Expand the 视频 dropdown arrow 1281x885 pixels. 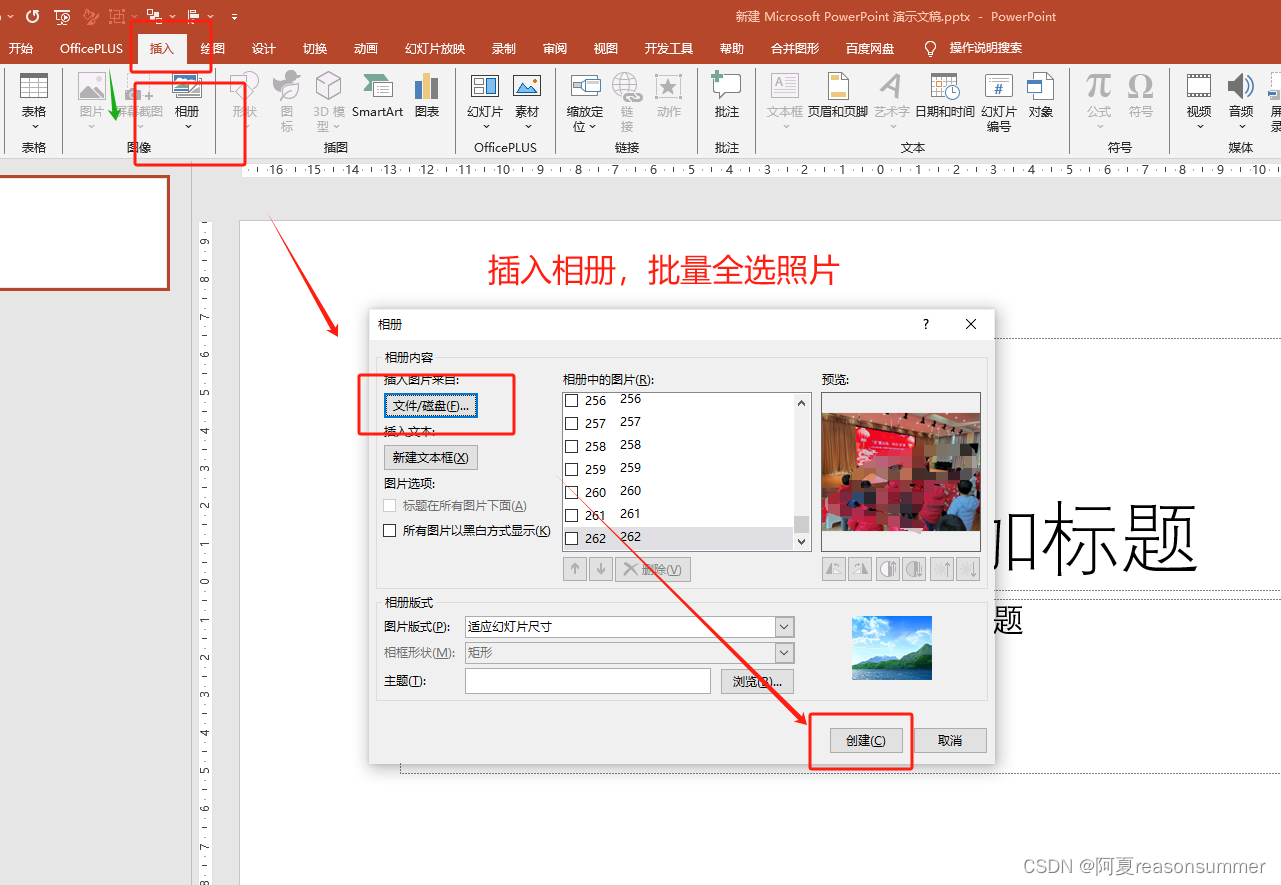1199,126
